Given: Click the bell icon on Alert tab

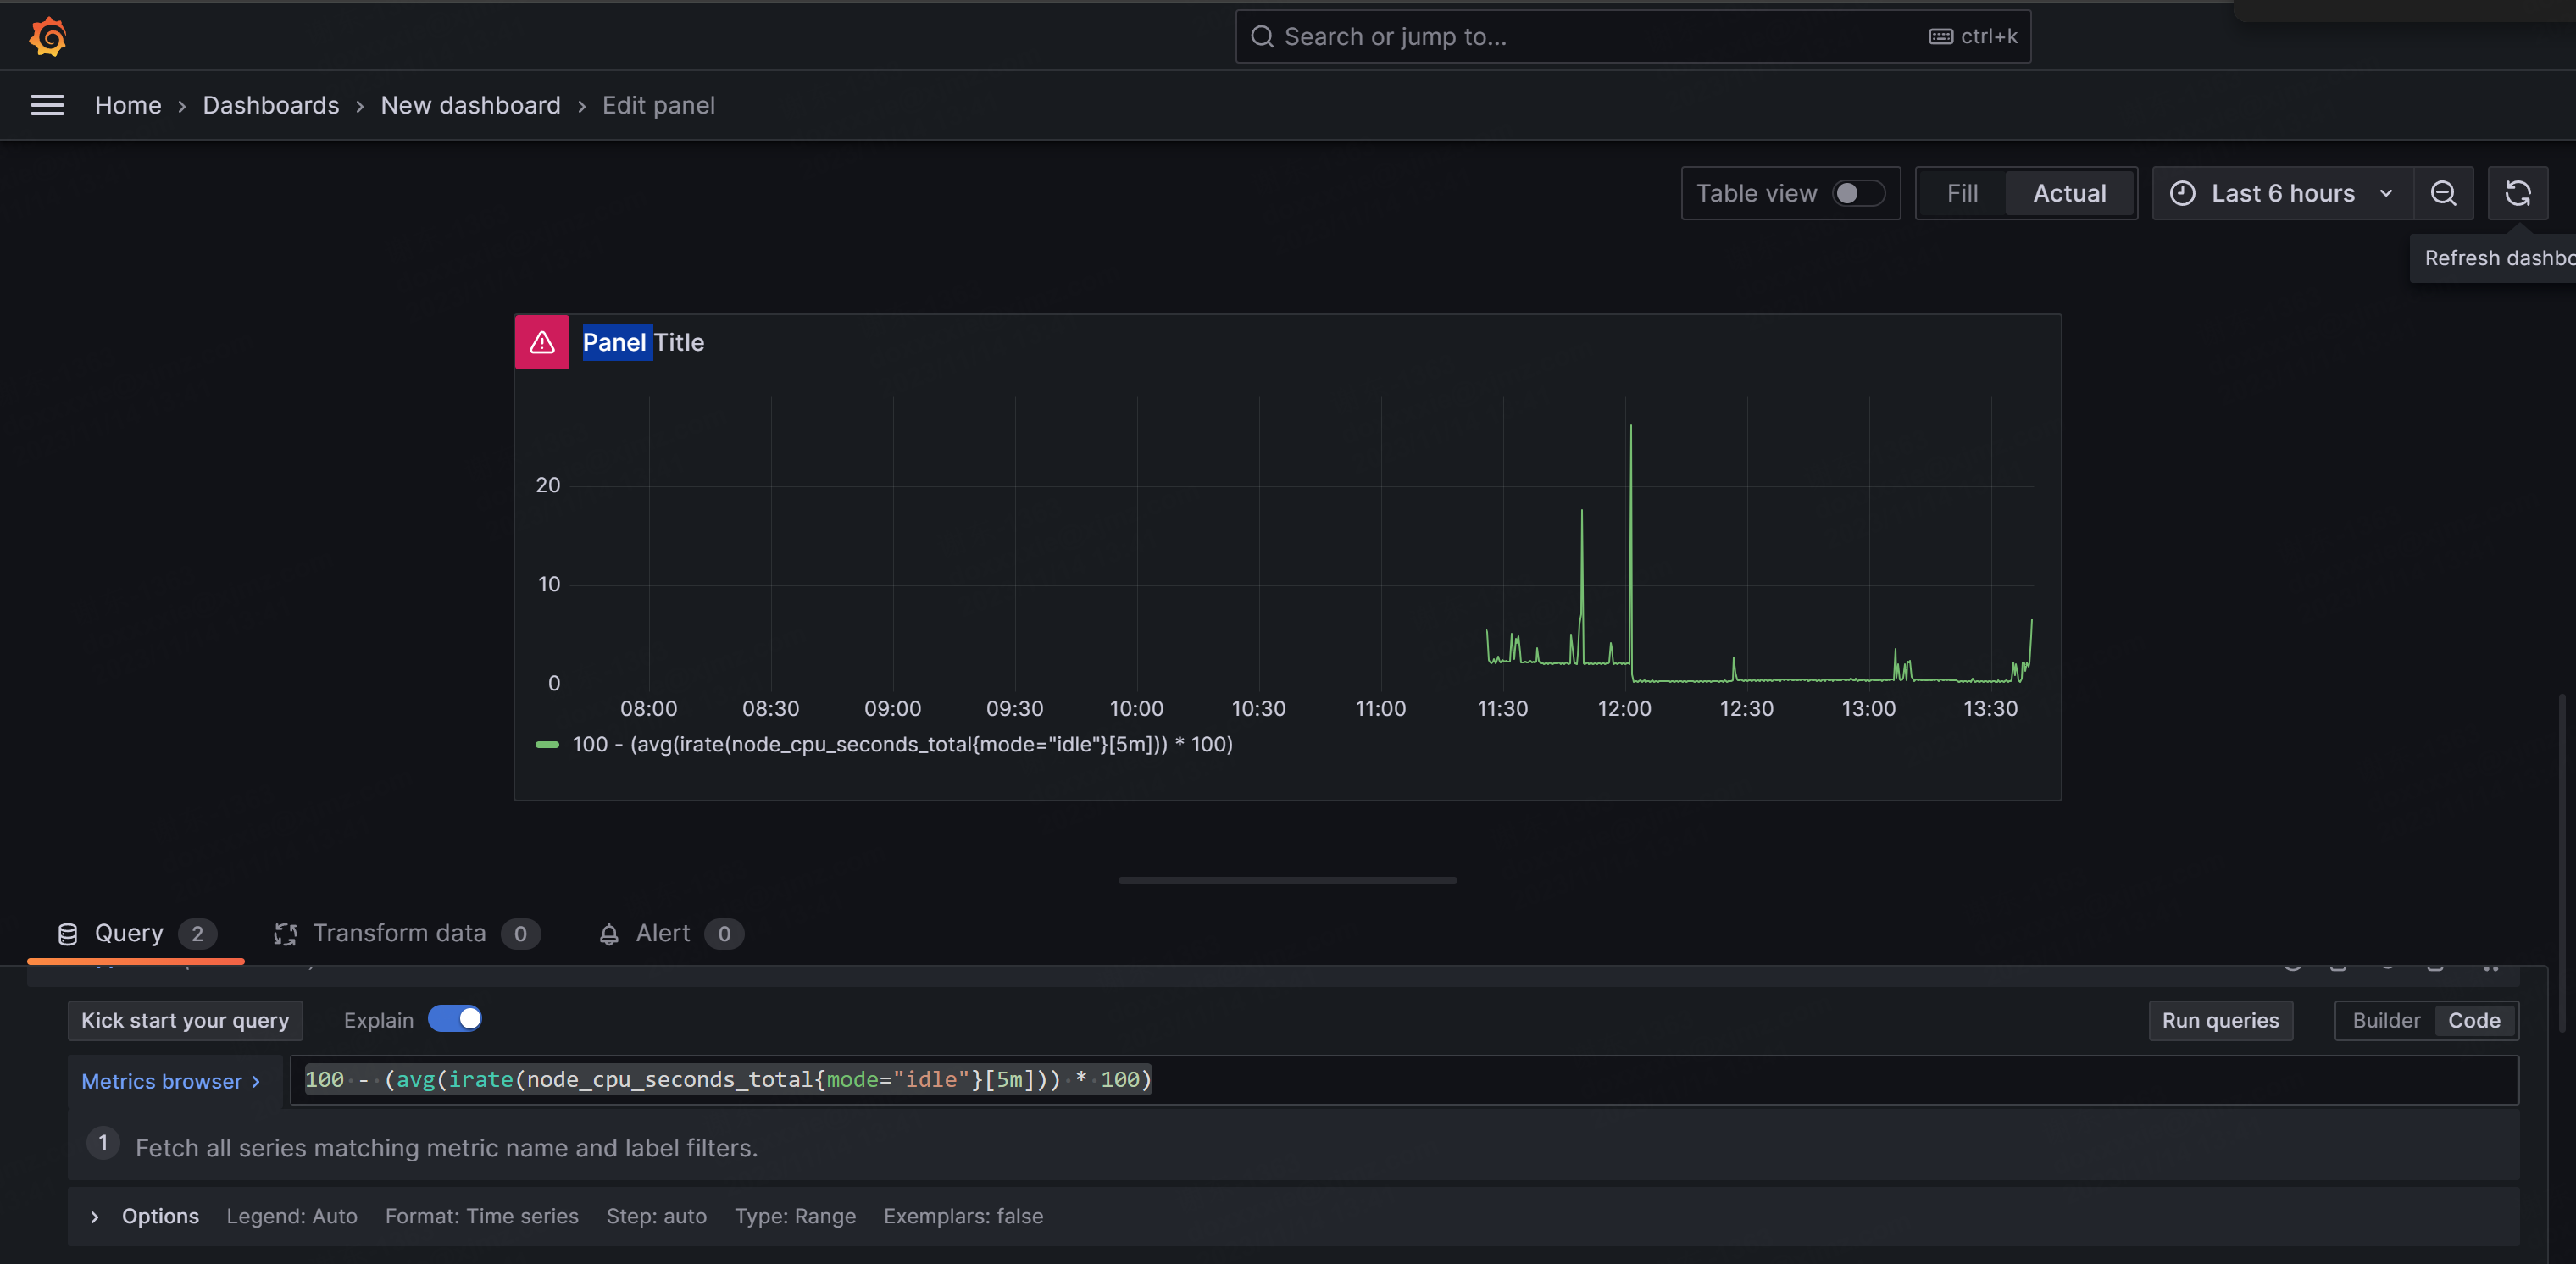Looking at the screenshot, I should coord(608,934).
